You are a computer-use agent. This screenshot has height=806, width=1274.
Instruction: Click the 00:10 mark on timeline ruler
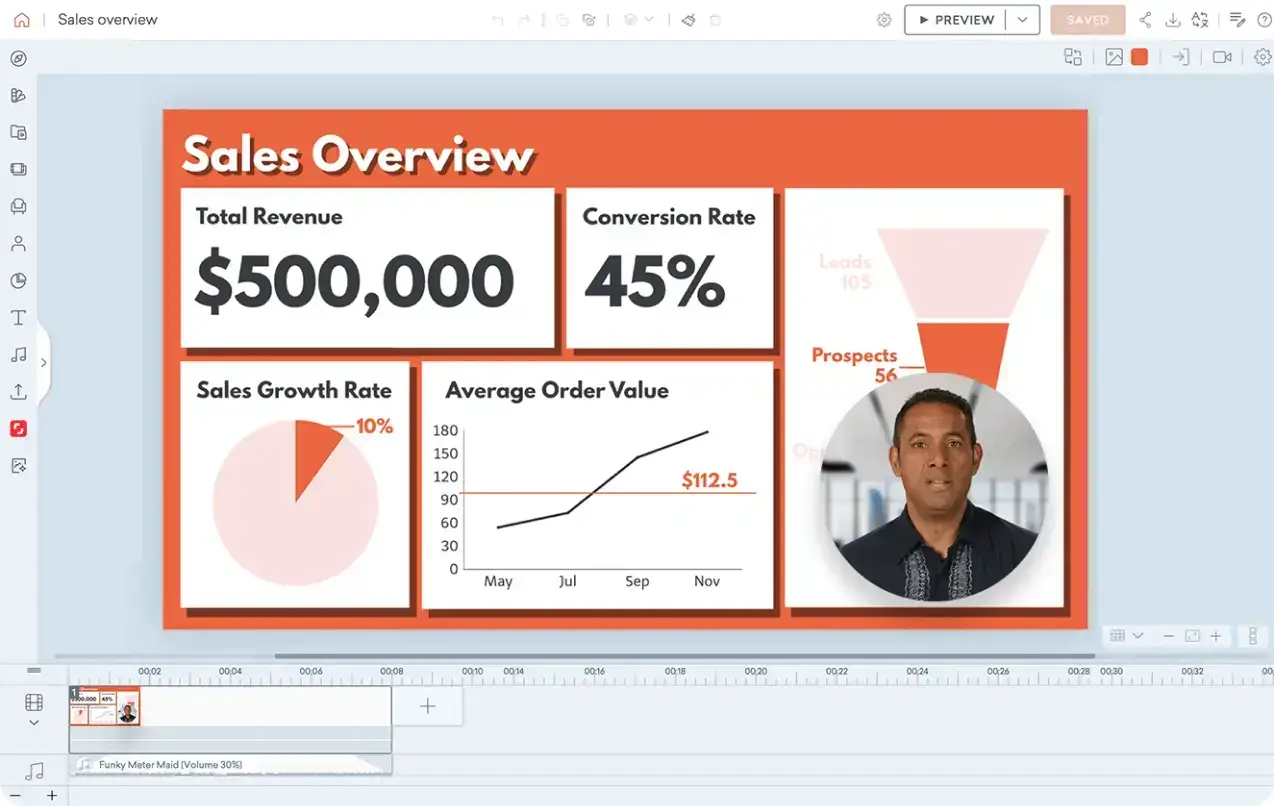tap(472, 671)
